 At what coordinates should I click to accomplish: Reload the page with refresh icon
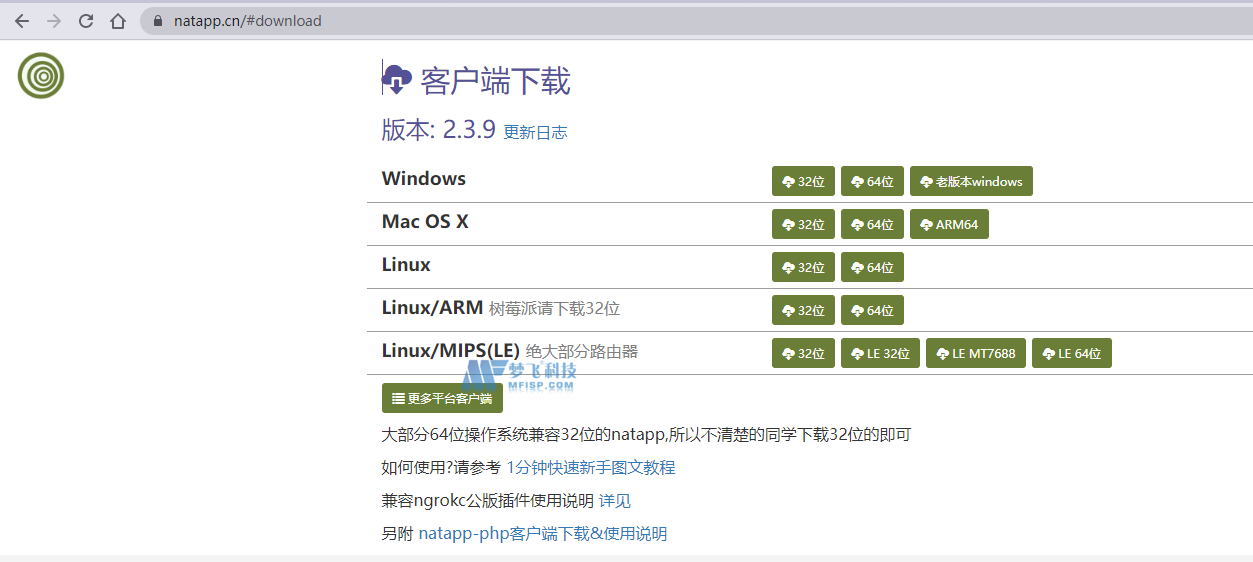click(x=86, y=21)
